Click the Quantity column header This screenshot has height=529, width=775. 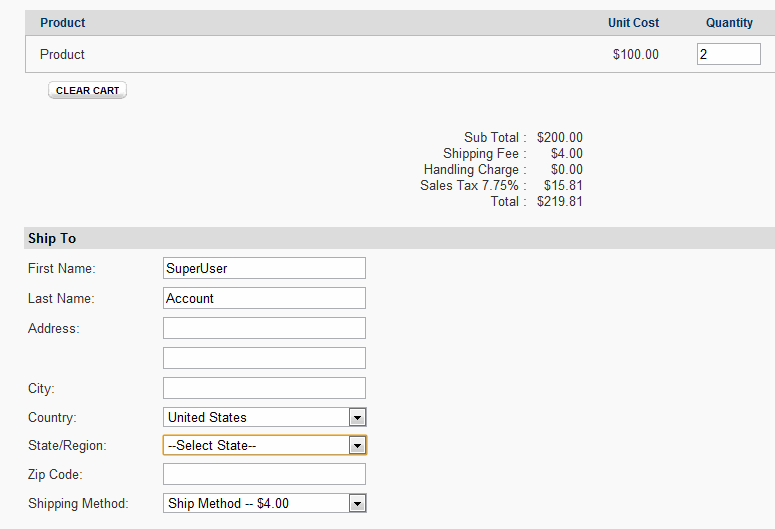(x=729, y=23)
